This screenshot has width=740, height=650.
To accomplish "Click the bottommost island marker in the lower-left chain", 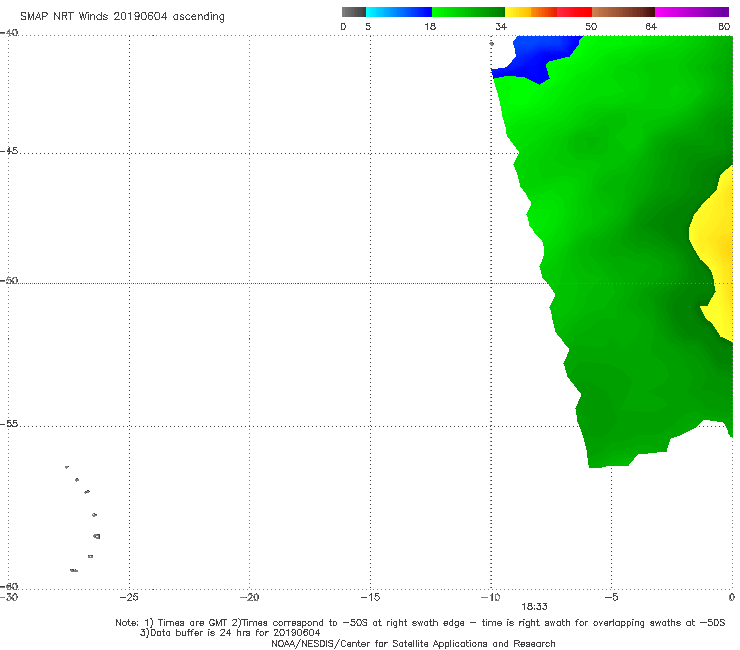I will (74, 571).
